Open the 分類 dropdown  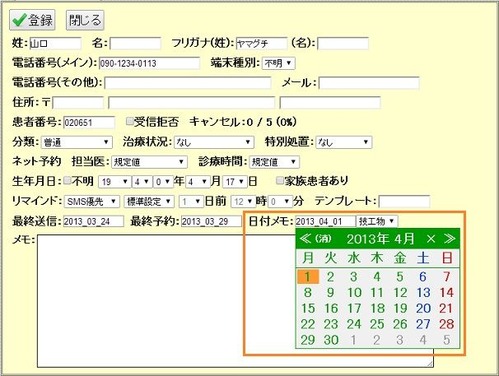pyautogui.click(x=77, y=142)
